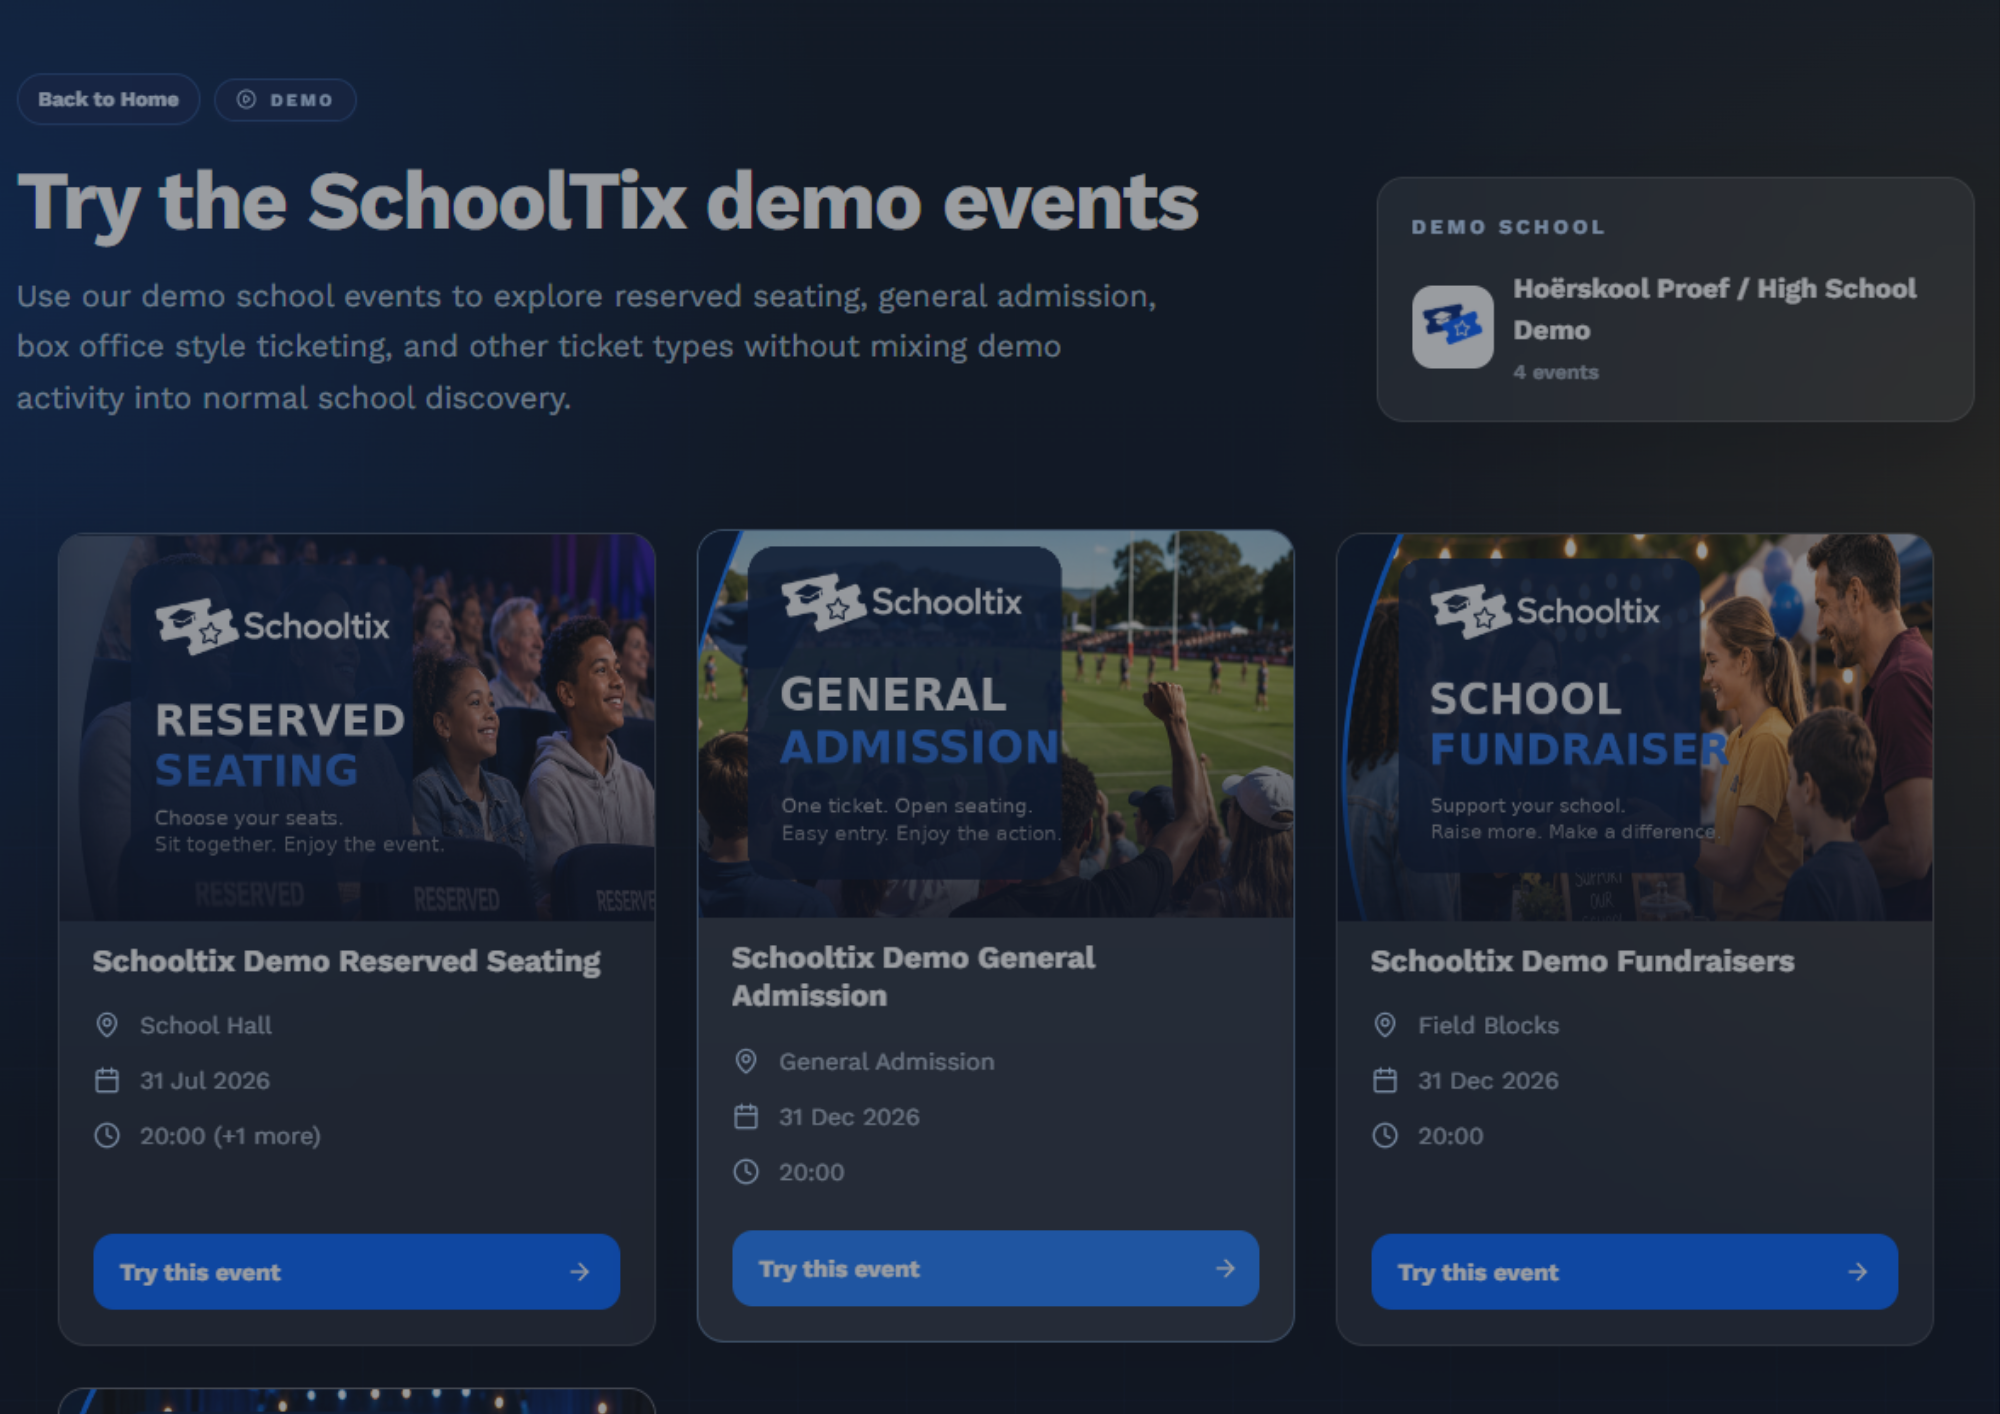Click the Schooltix logo on School Fundraiser banner
The image size is (2000, 1414).
tap(1545, 610)
